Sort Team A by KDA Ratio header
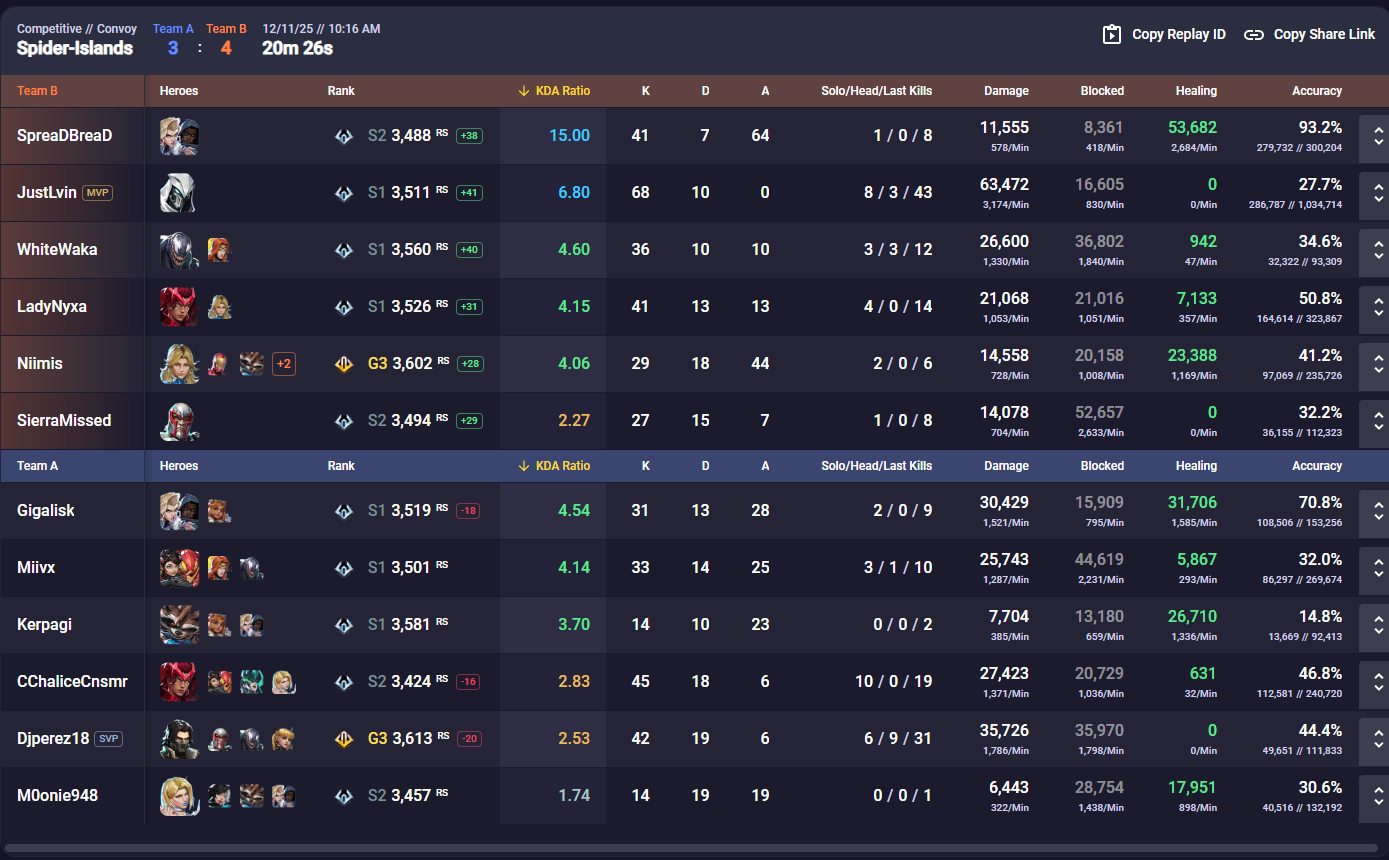 (554, 466)
